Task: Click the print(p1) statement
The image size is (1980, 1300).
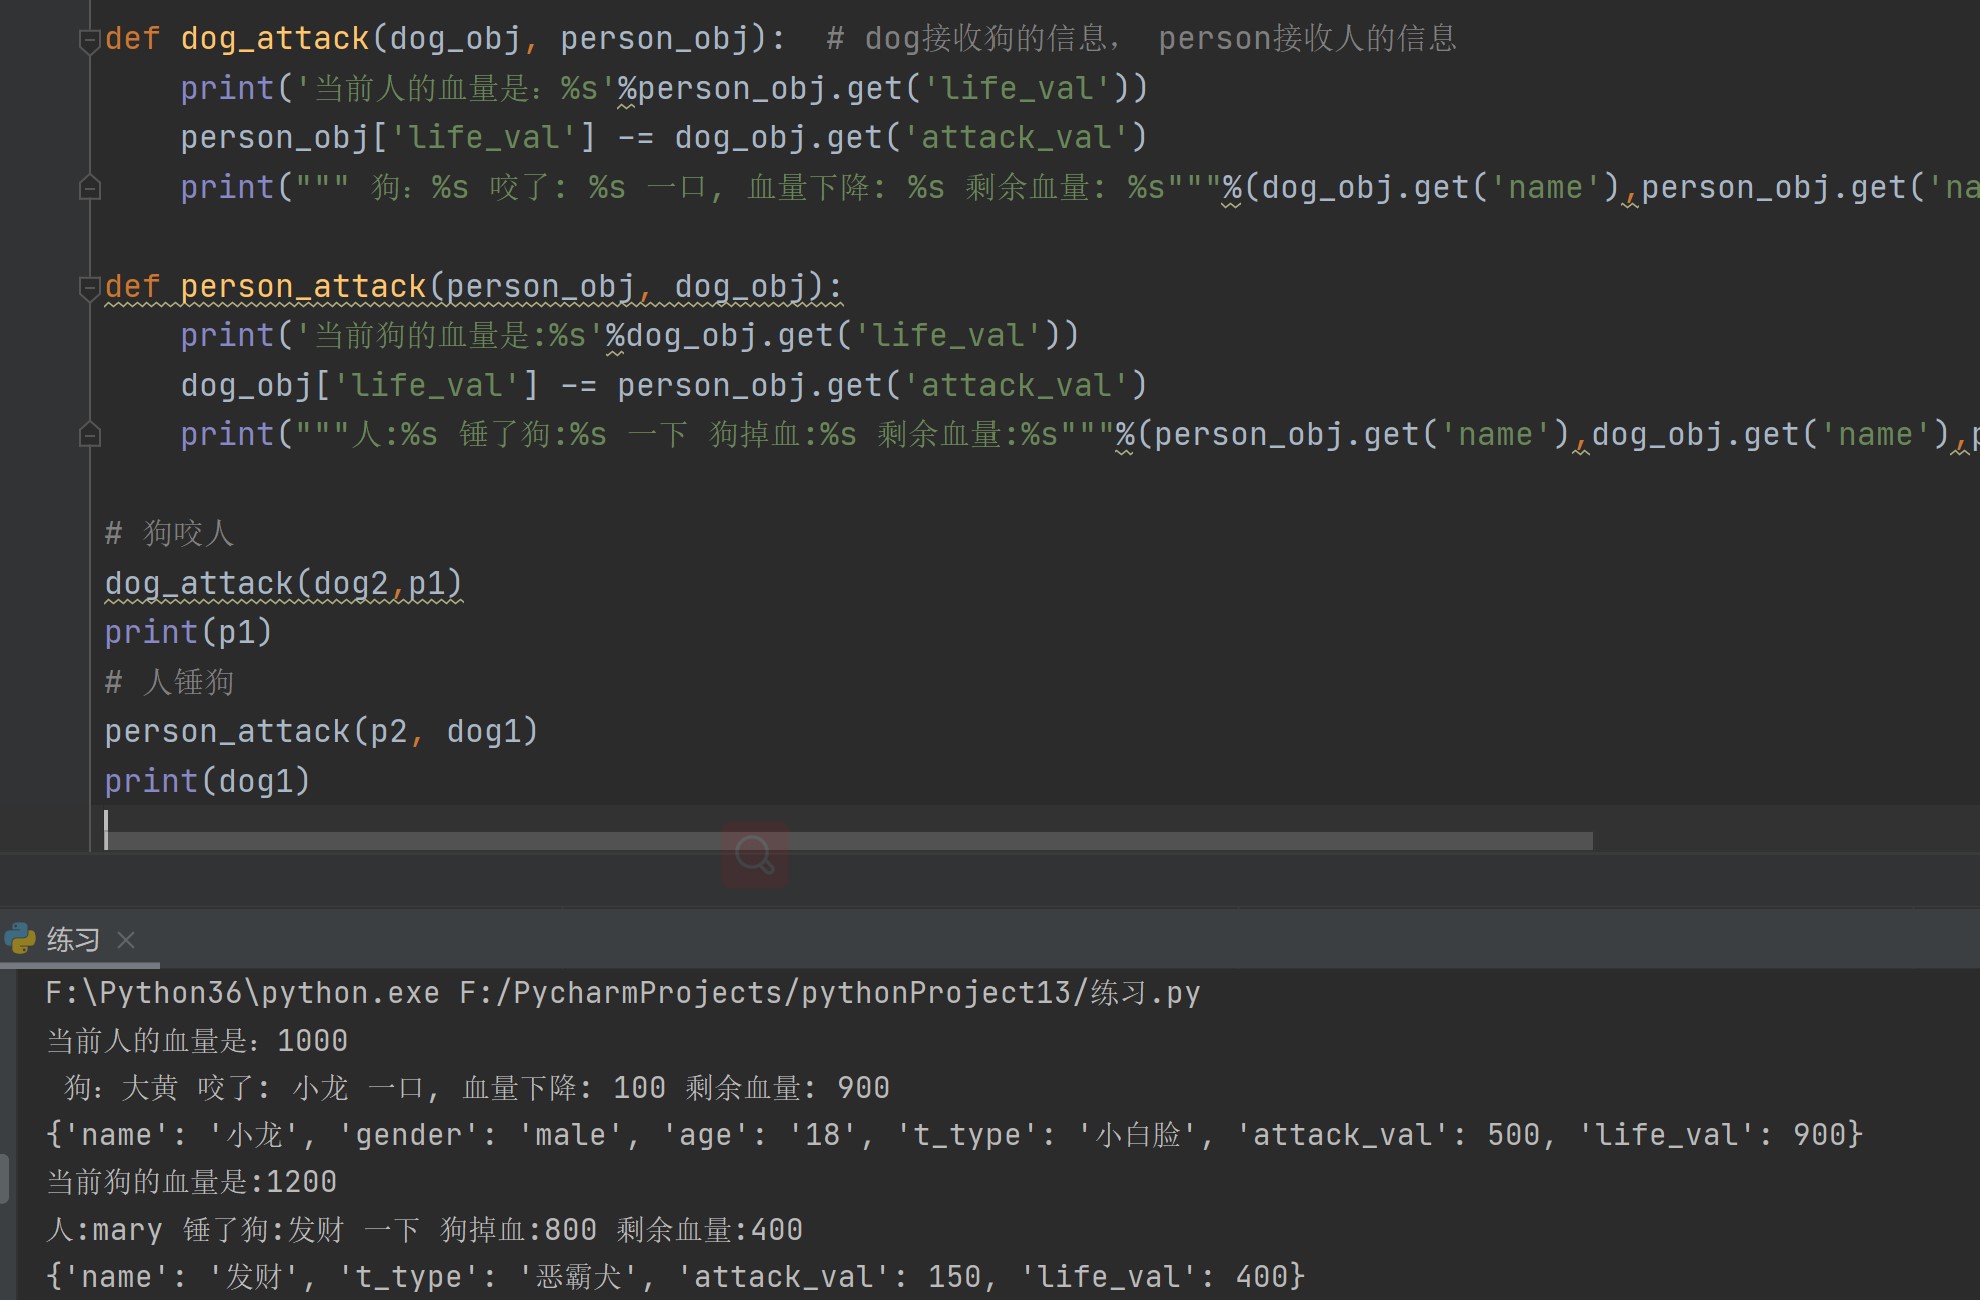Action: pyautogui.click(x=188, y=632)
